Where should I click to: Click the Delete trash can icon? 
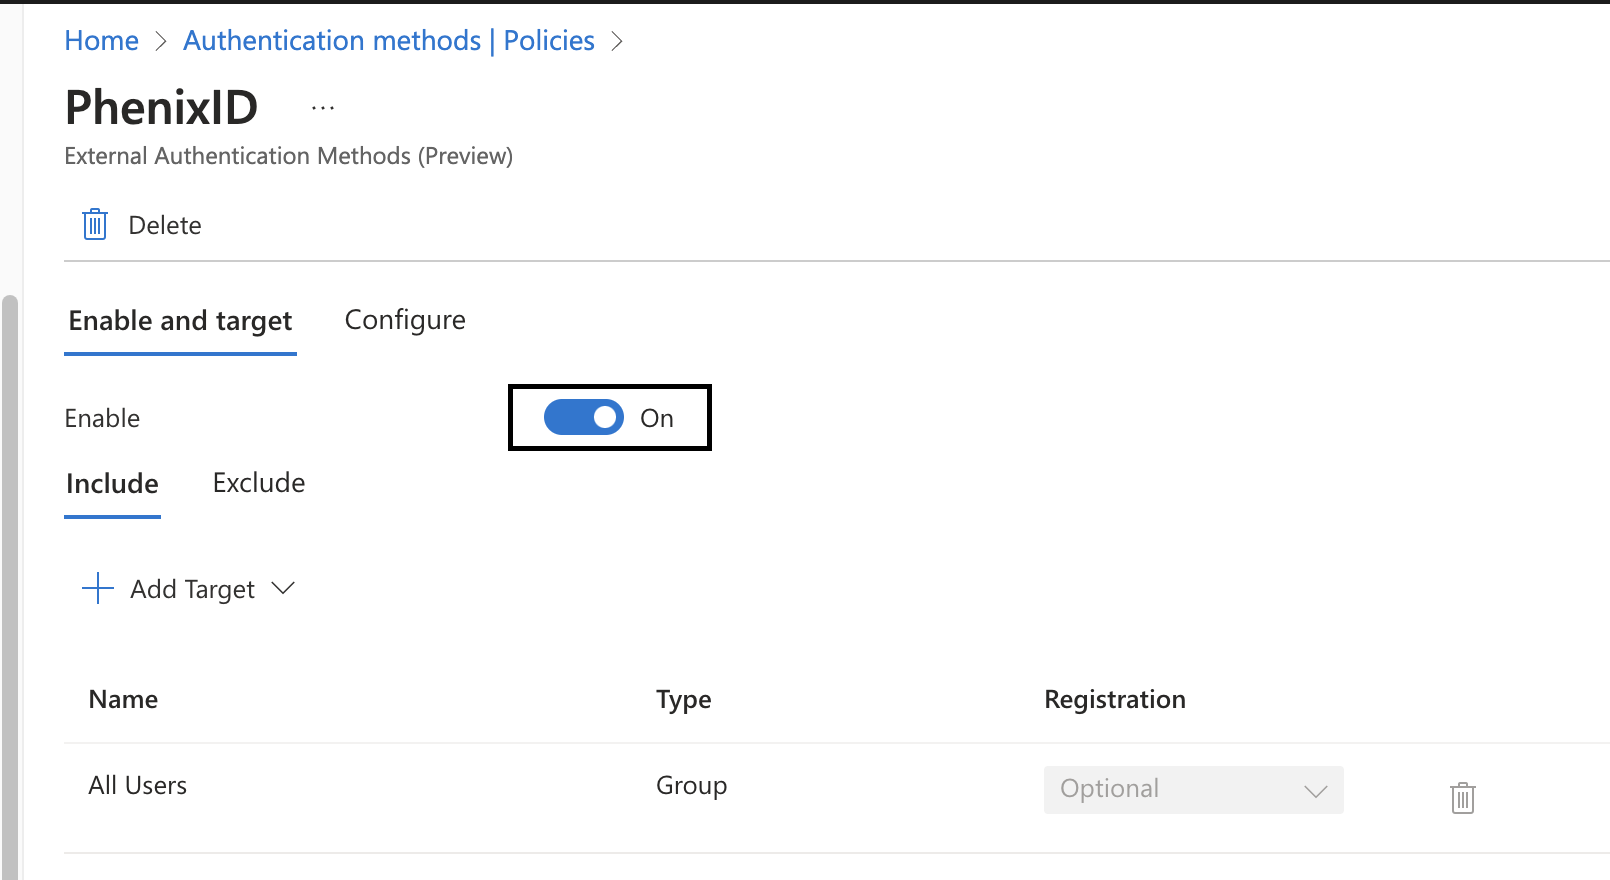pos(95,225)
